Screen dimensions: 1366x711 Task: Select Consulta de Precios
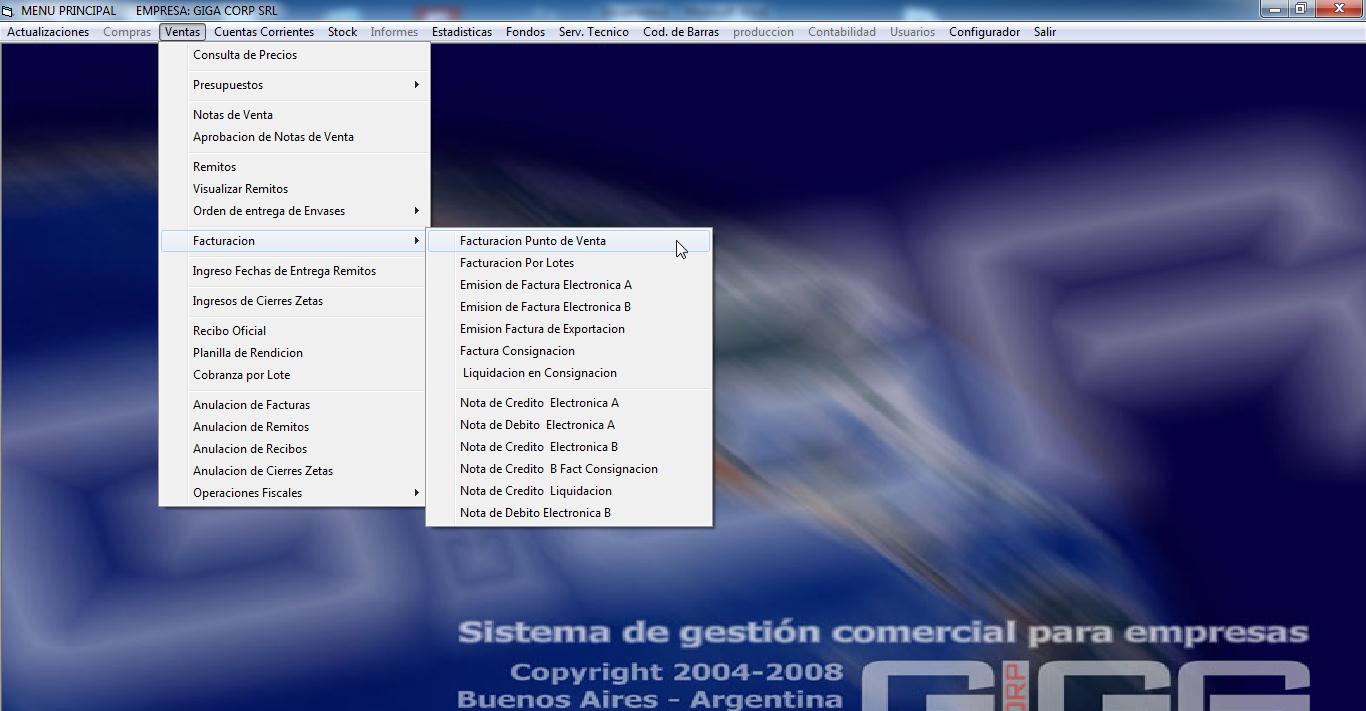click(295, 55)
